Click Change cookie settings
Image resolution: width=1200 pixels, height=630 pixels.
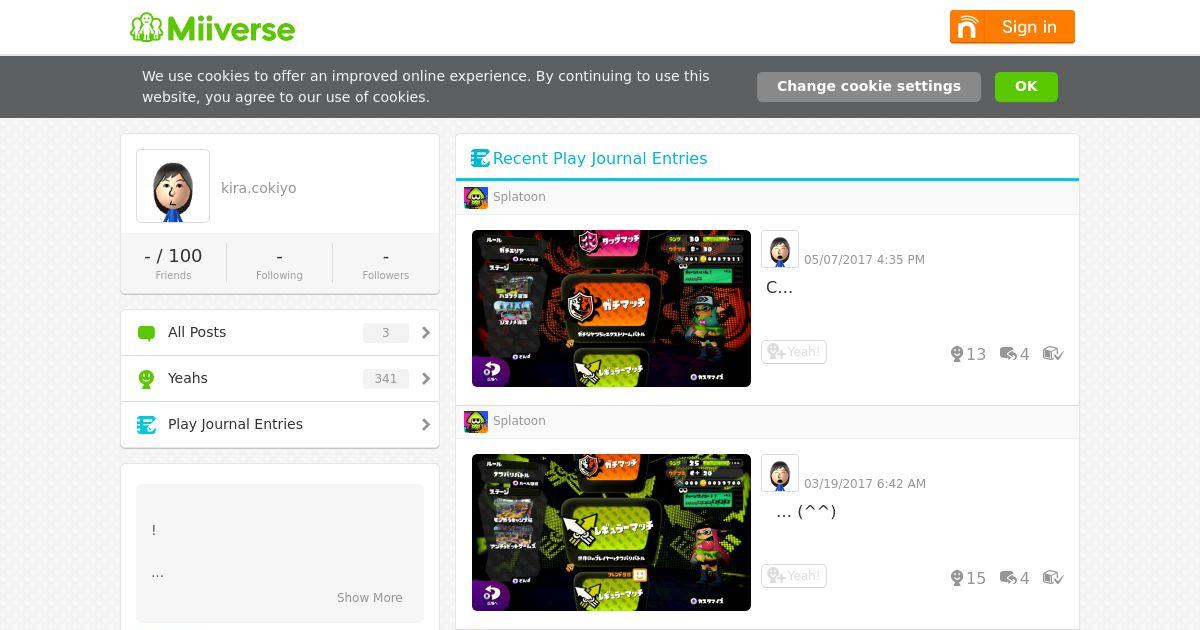pyautogui.click(x=868, y=87)
